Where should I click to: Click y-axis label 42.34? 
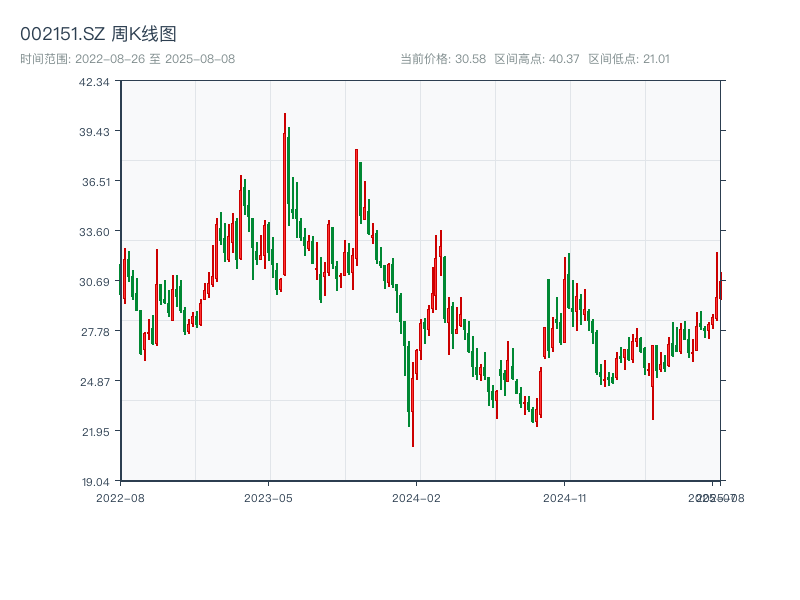(x=94, y=82)
